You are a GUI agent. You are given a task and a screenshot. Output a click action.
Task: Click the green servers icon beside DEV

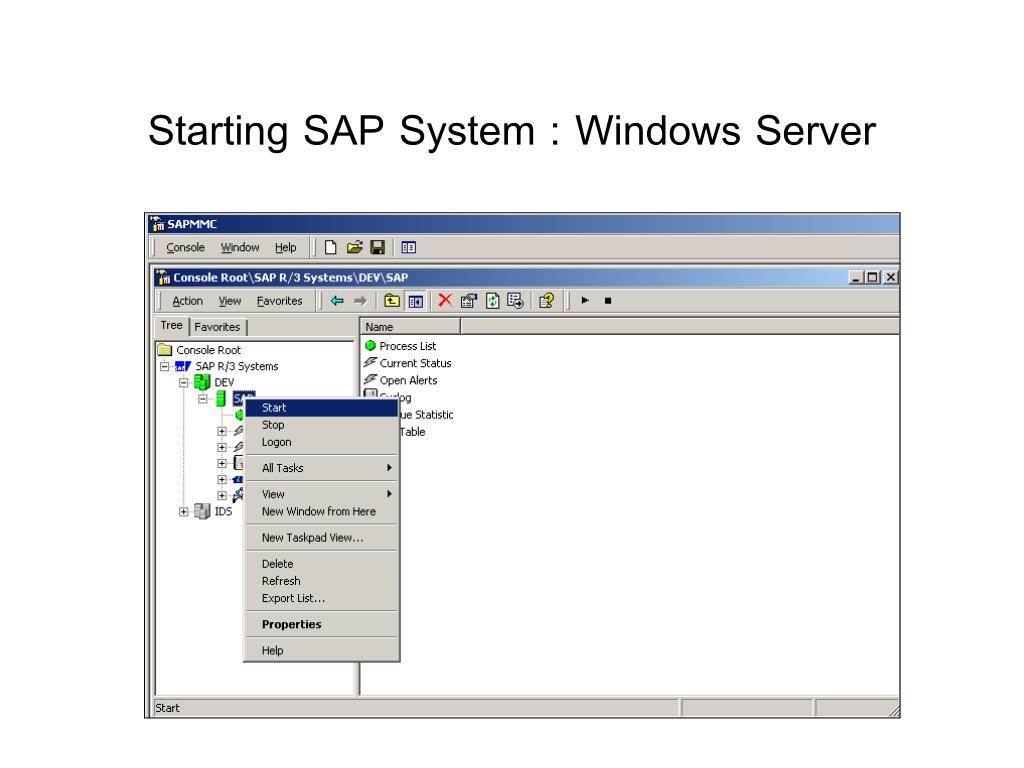pyautogui.click(x=202, y=382)
